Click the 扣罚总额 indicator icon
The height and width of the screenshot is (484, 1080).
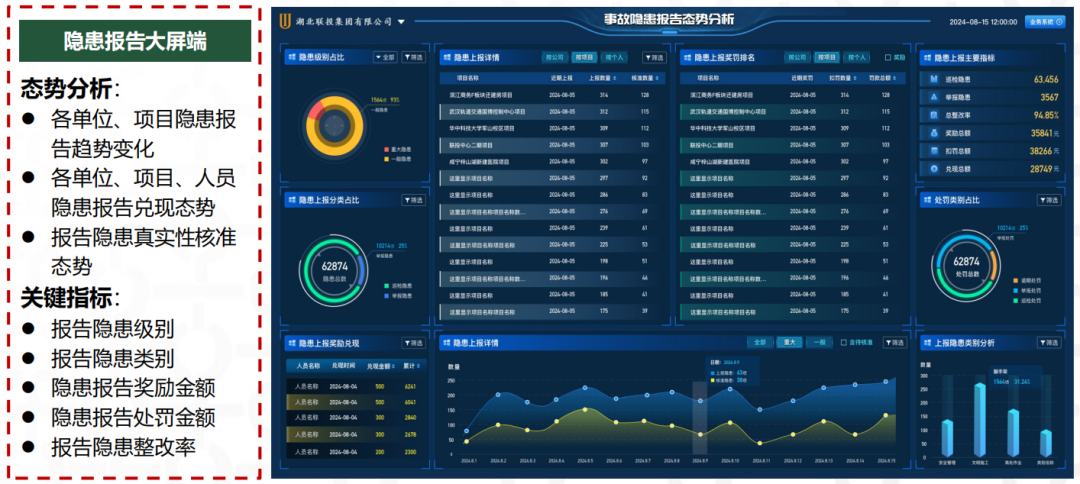[933, 151]
